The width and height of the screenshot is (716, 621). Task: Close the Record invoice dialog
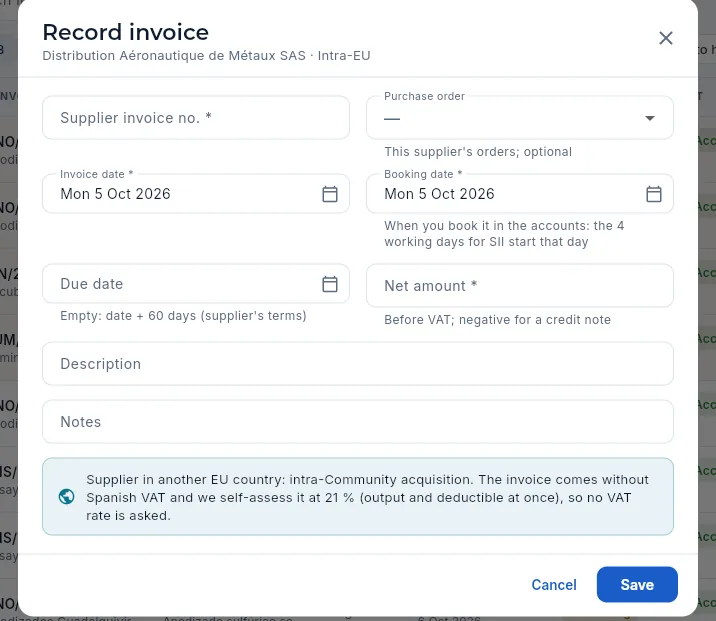[666, 38]
